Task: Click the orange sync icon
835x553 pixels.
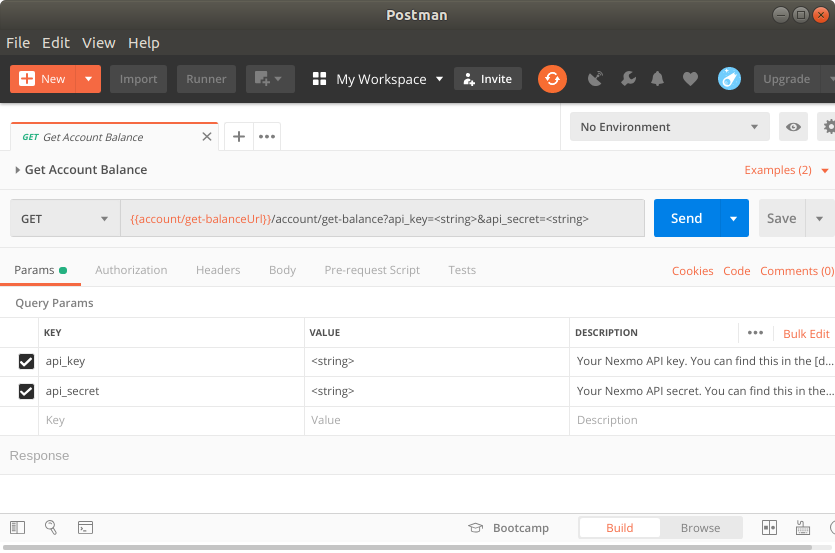Action: coord(552,79)
